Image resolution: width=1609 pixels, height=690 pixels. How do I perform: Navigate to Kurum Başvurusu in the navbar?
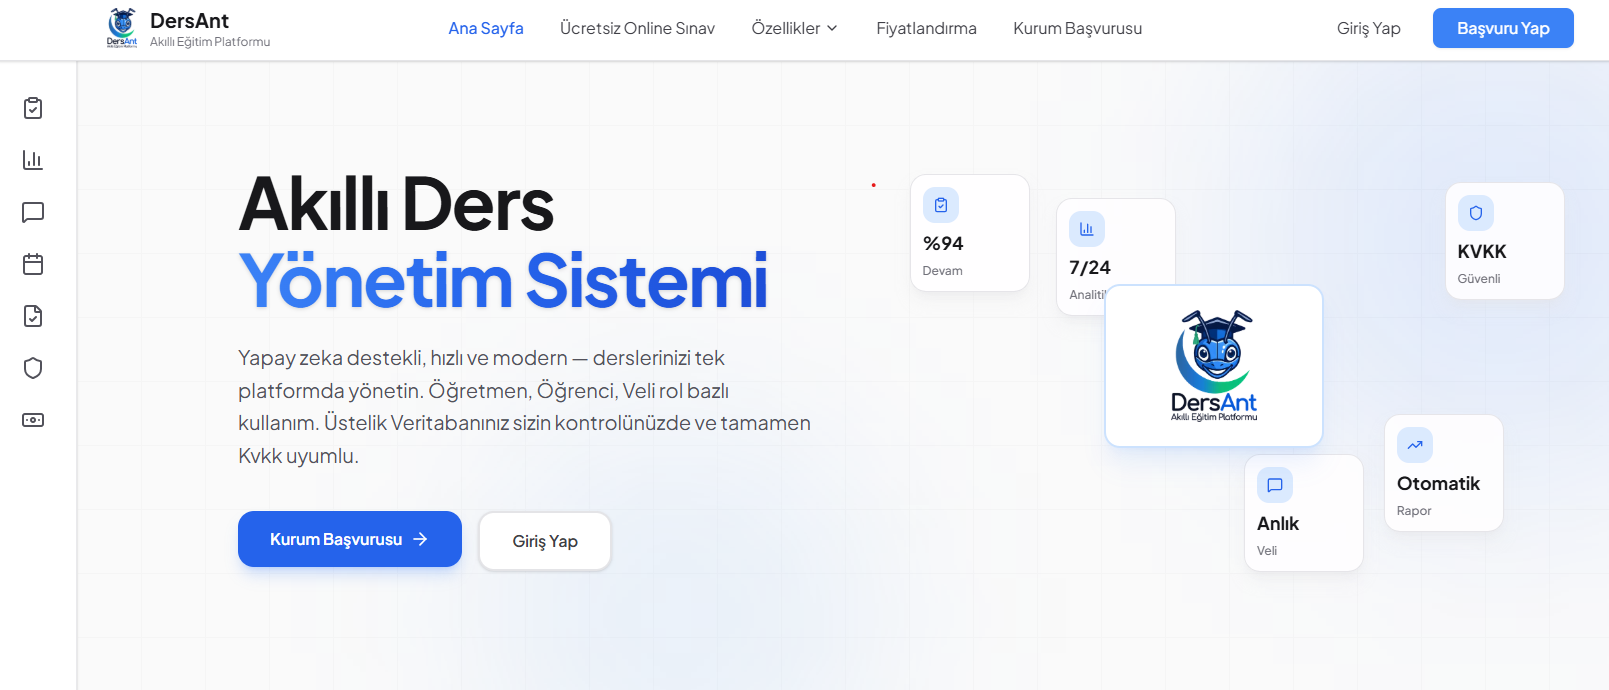1077,28
